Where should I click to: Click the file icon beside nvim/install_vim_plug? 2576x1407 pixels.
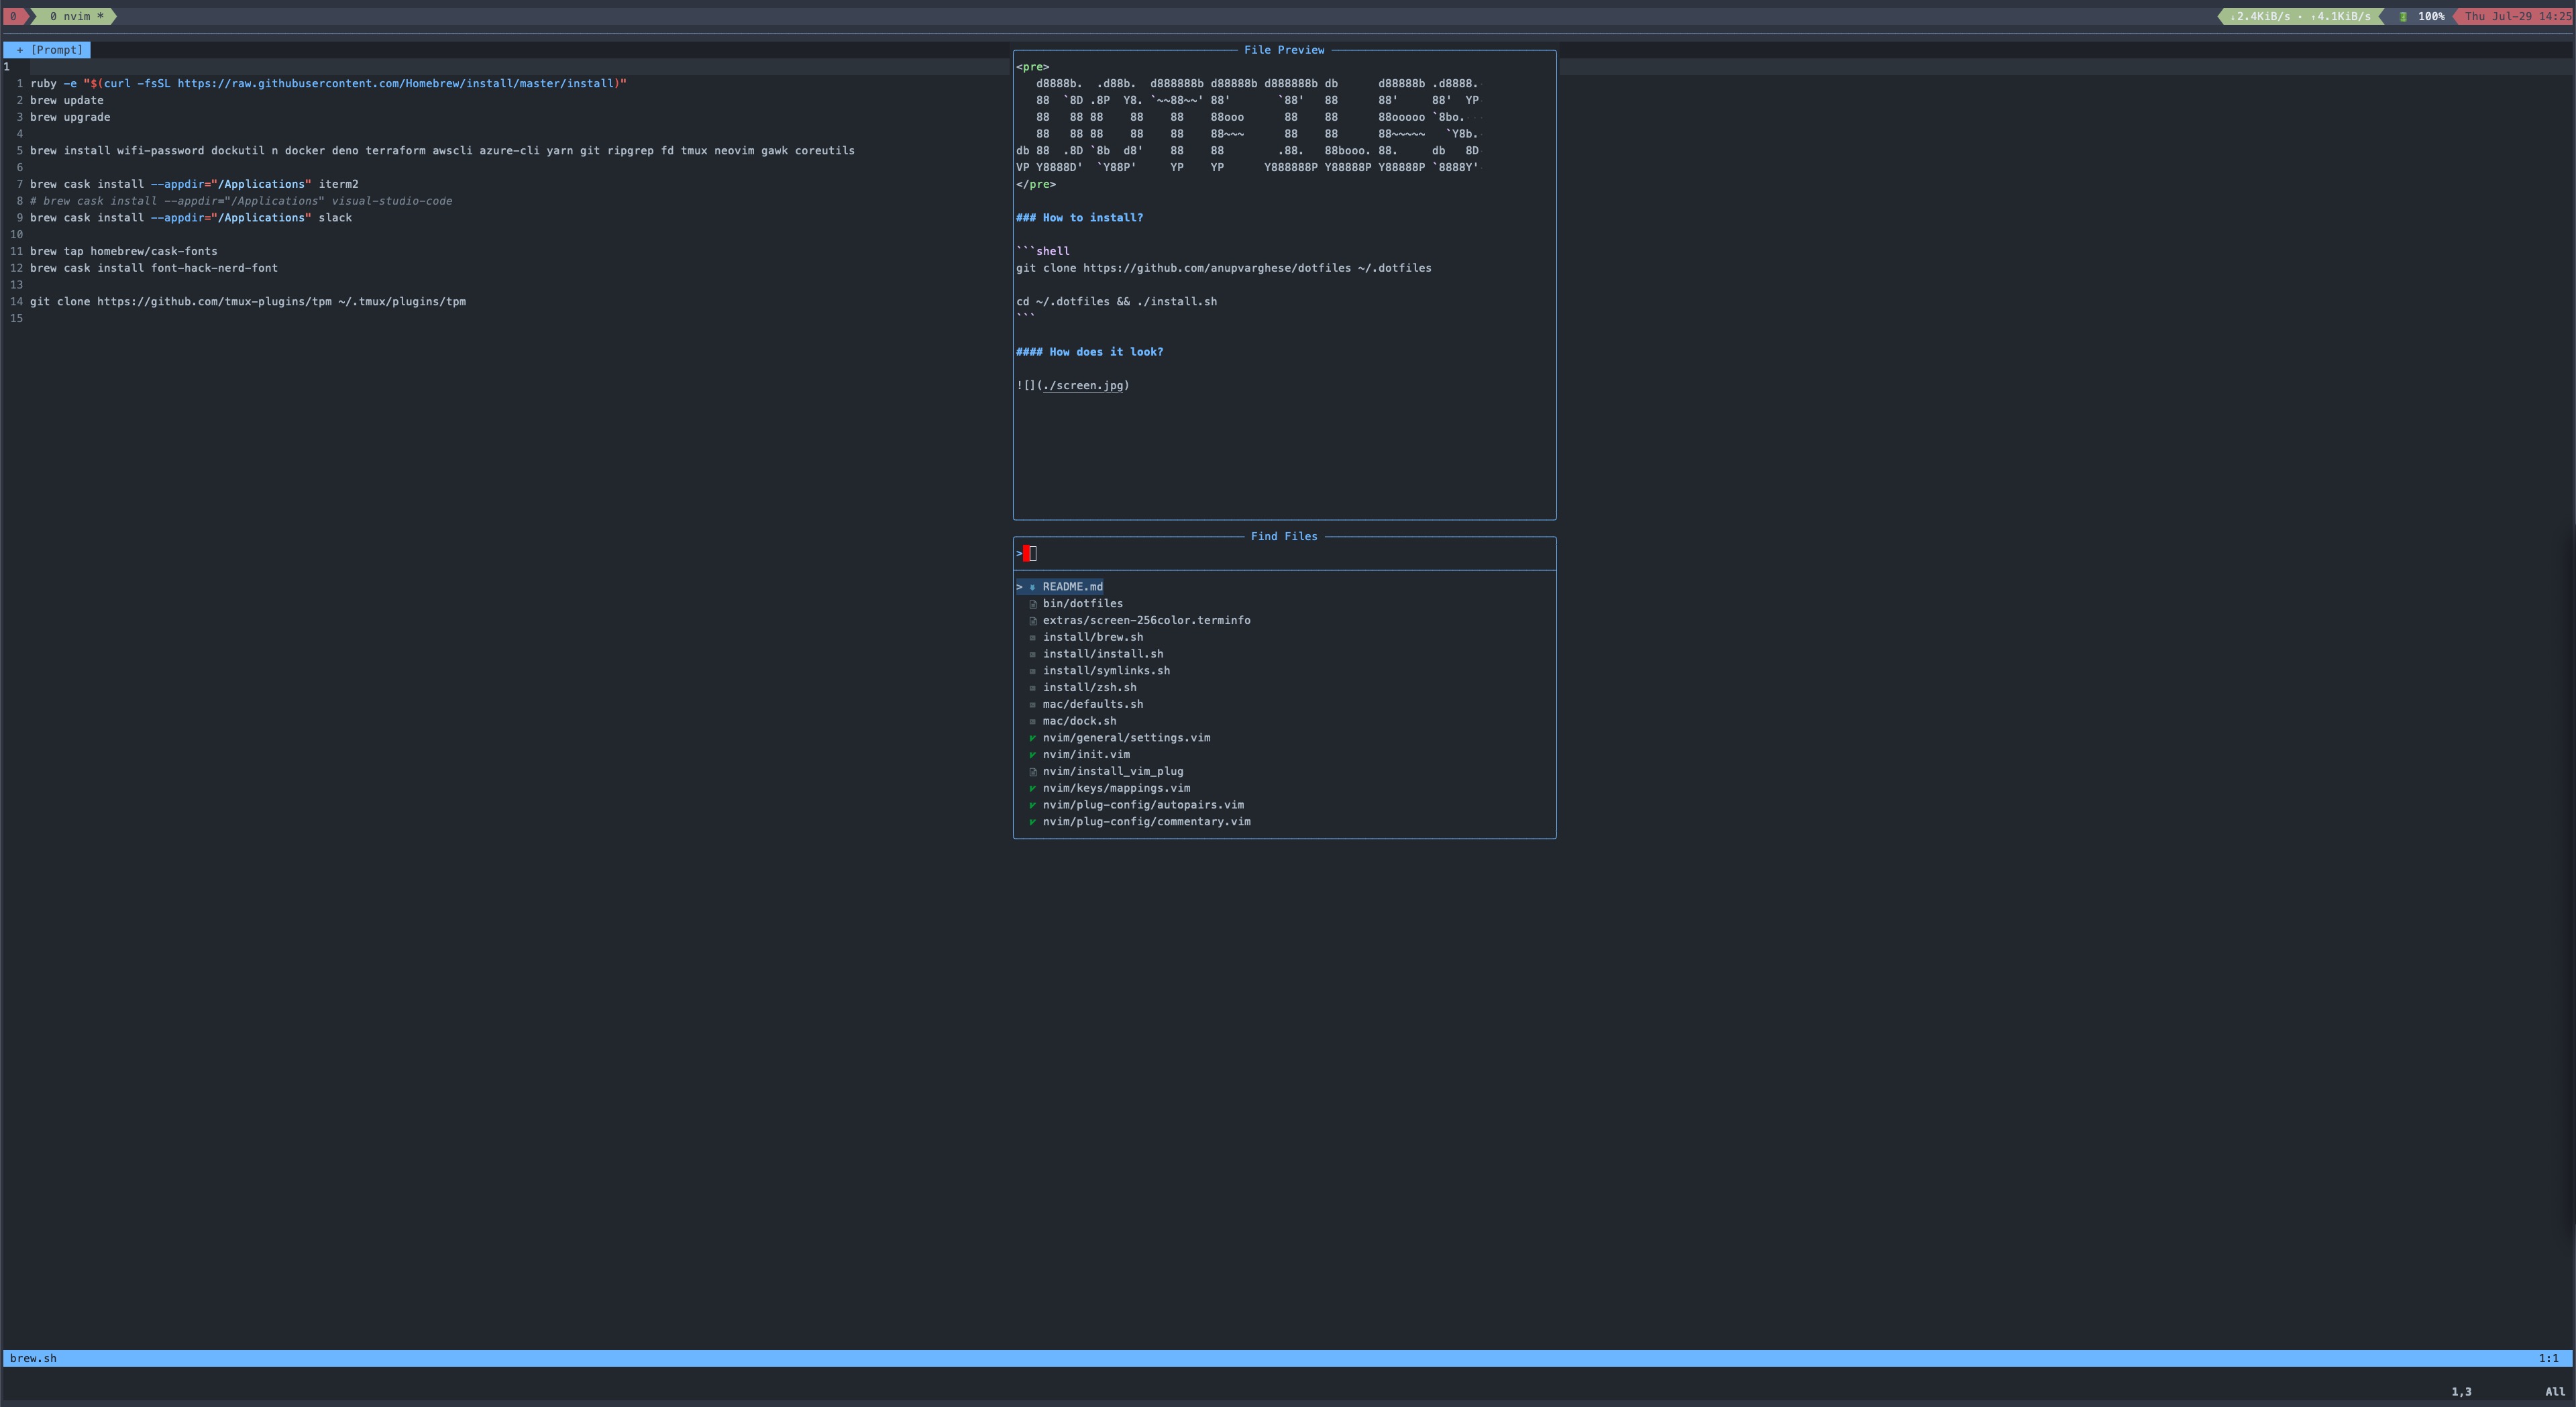coord(1032,772)
